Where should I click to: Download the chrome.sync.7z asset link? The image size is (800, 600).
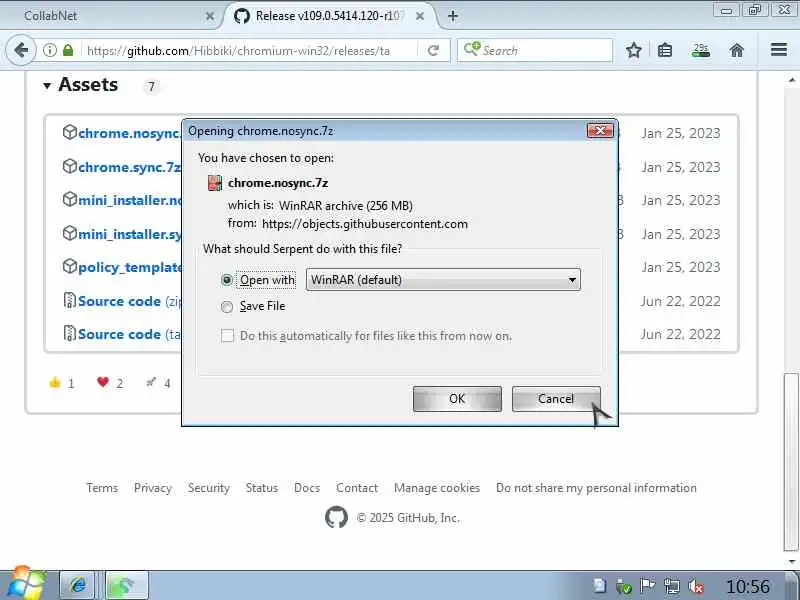130,167
